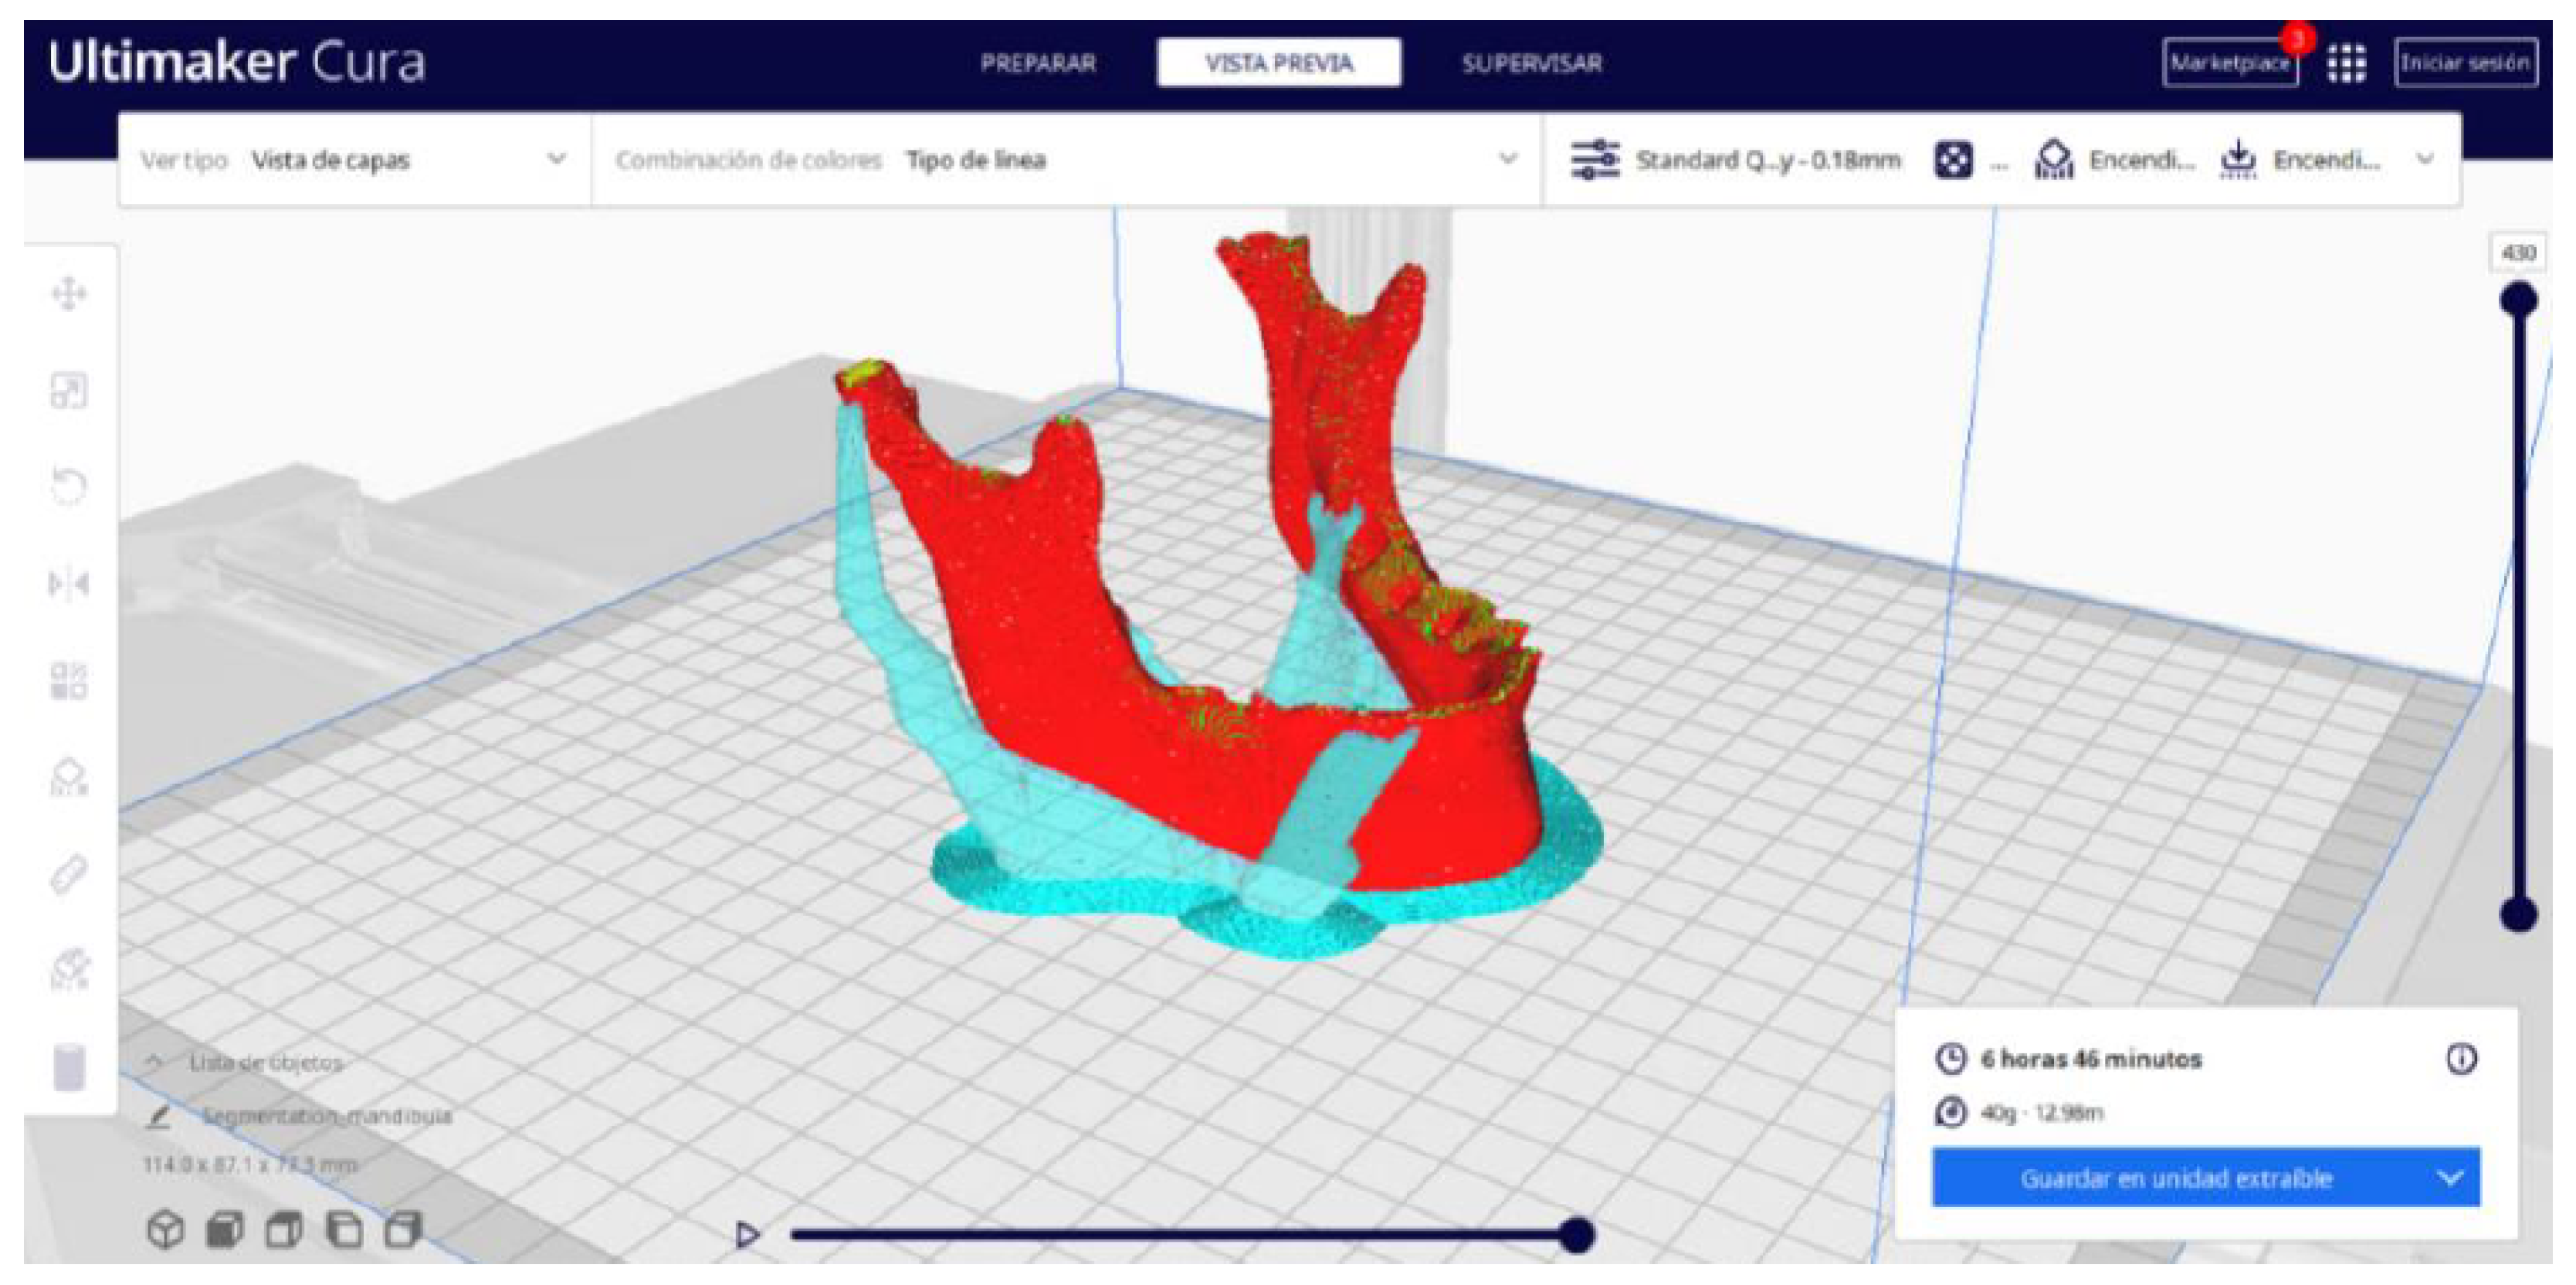Open Per Model Settings tool
The image size is (2576, 1285).
click(x=68, y=681)
